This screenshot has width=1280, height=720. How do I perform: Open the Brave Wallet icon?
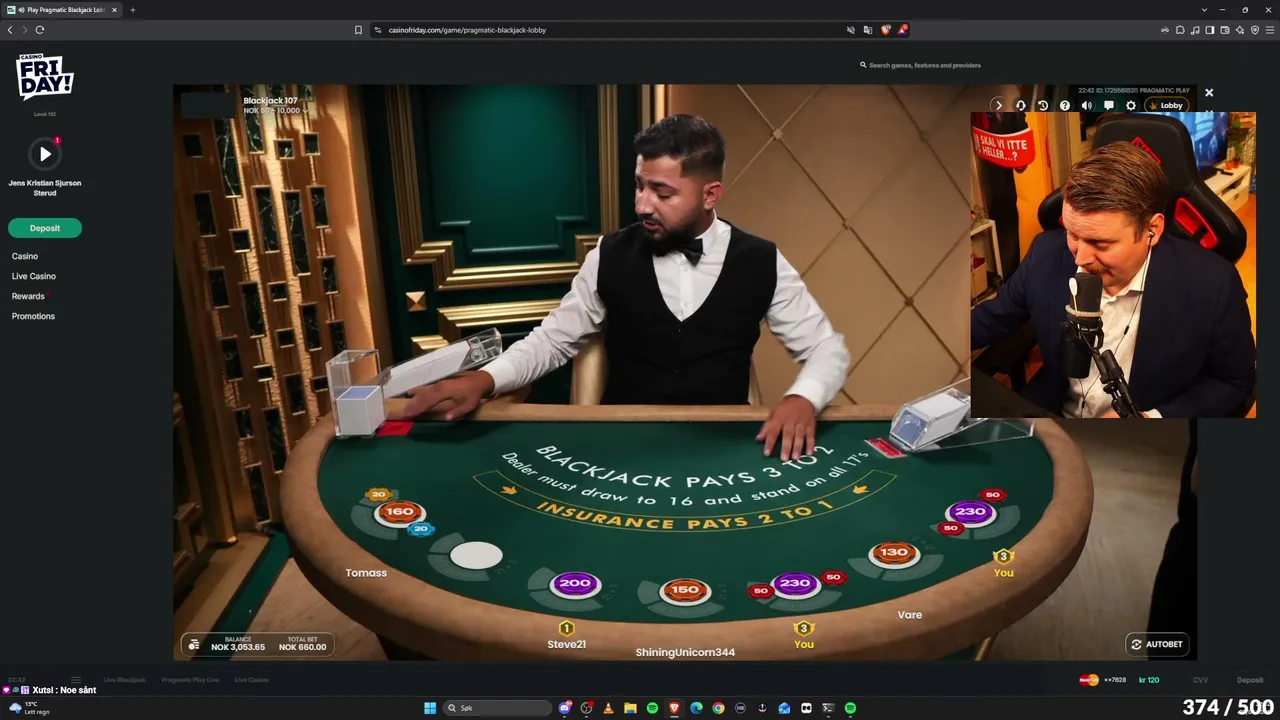[1225, 30]
